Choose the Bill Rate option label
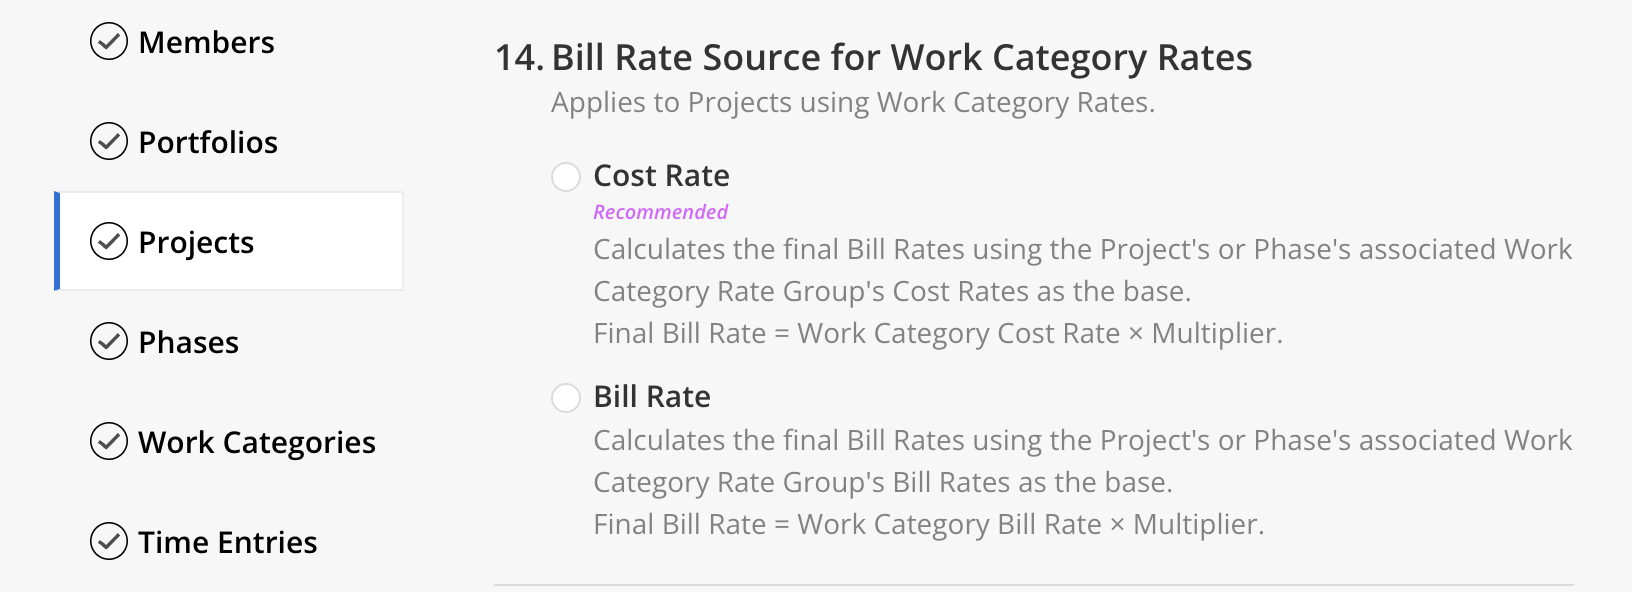The width and height of the screenshot is (1632, 592). tap(652, 397)
